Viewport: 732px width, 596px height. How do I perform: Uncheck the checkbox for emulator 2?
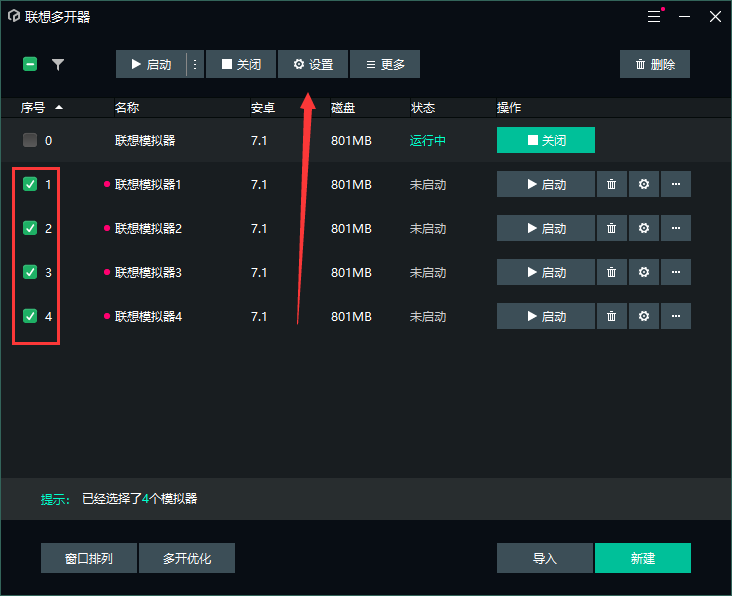tap(30, 228)
